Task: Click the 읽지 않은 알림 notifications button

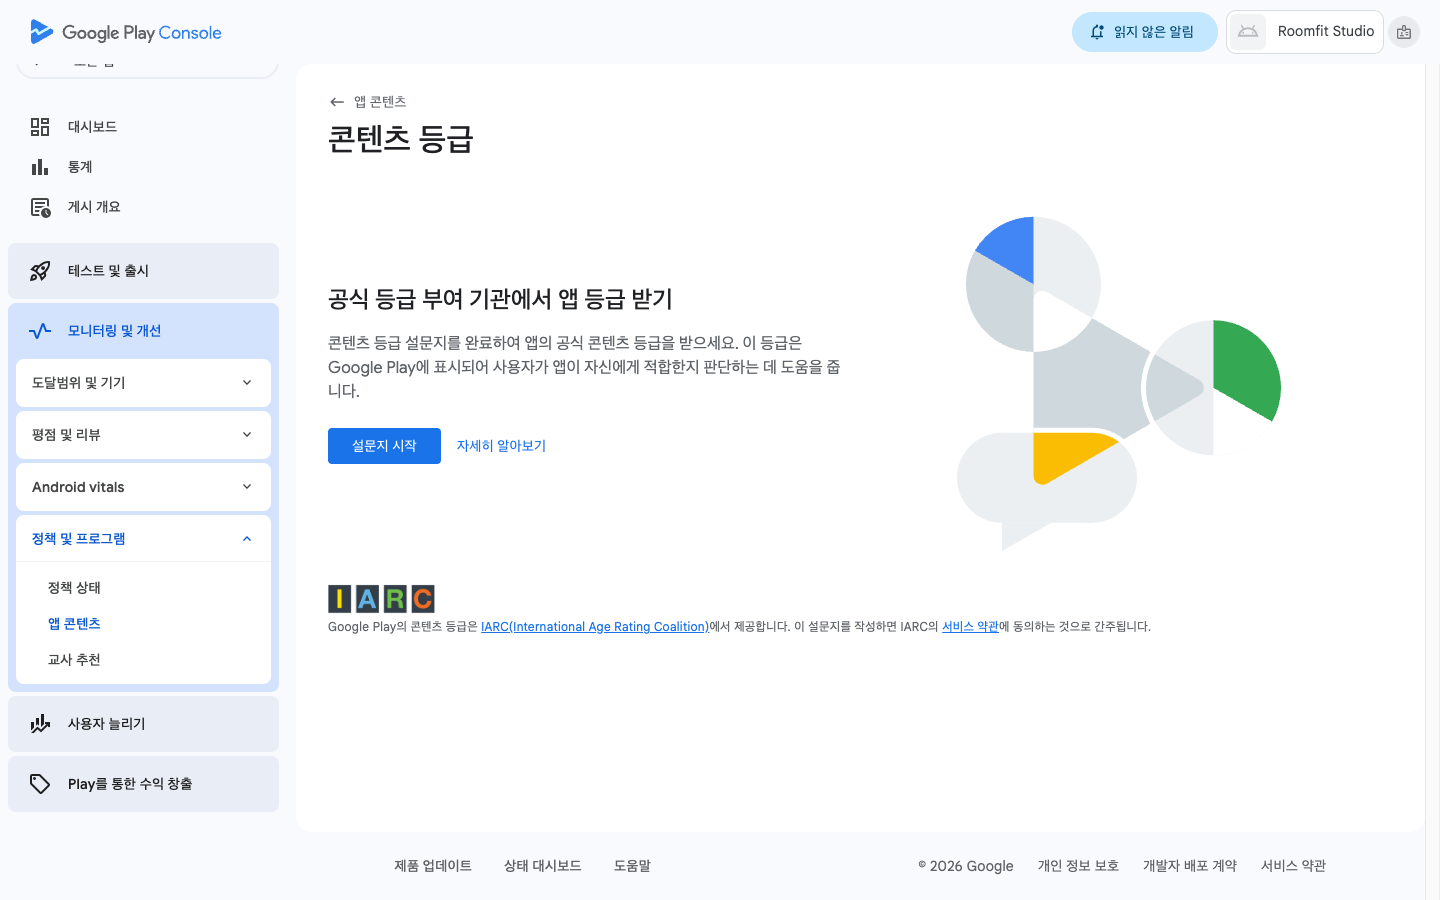Action: tap(1144, 32)
